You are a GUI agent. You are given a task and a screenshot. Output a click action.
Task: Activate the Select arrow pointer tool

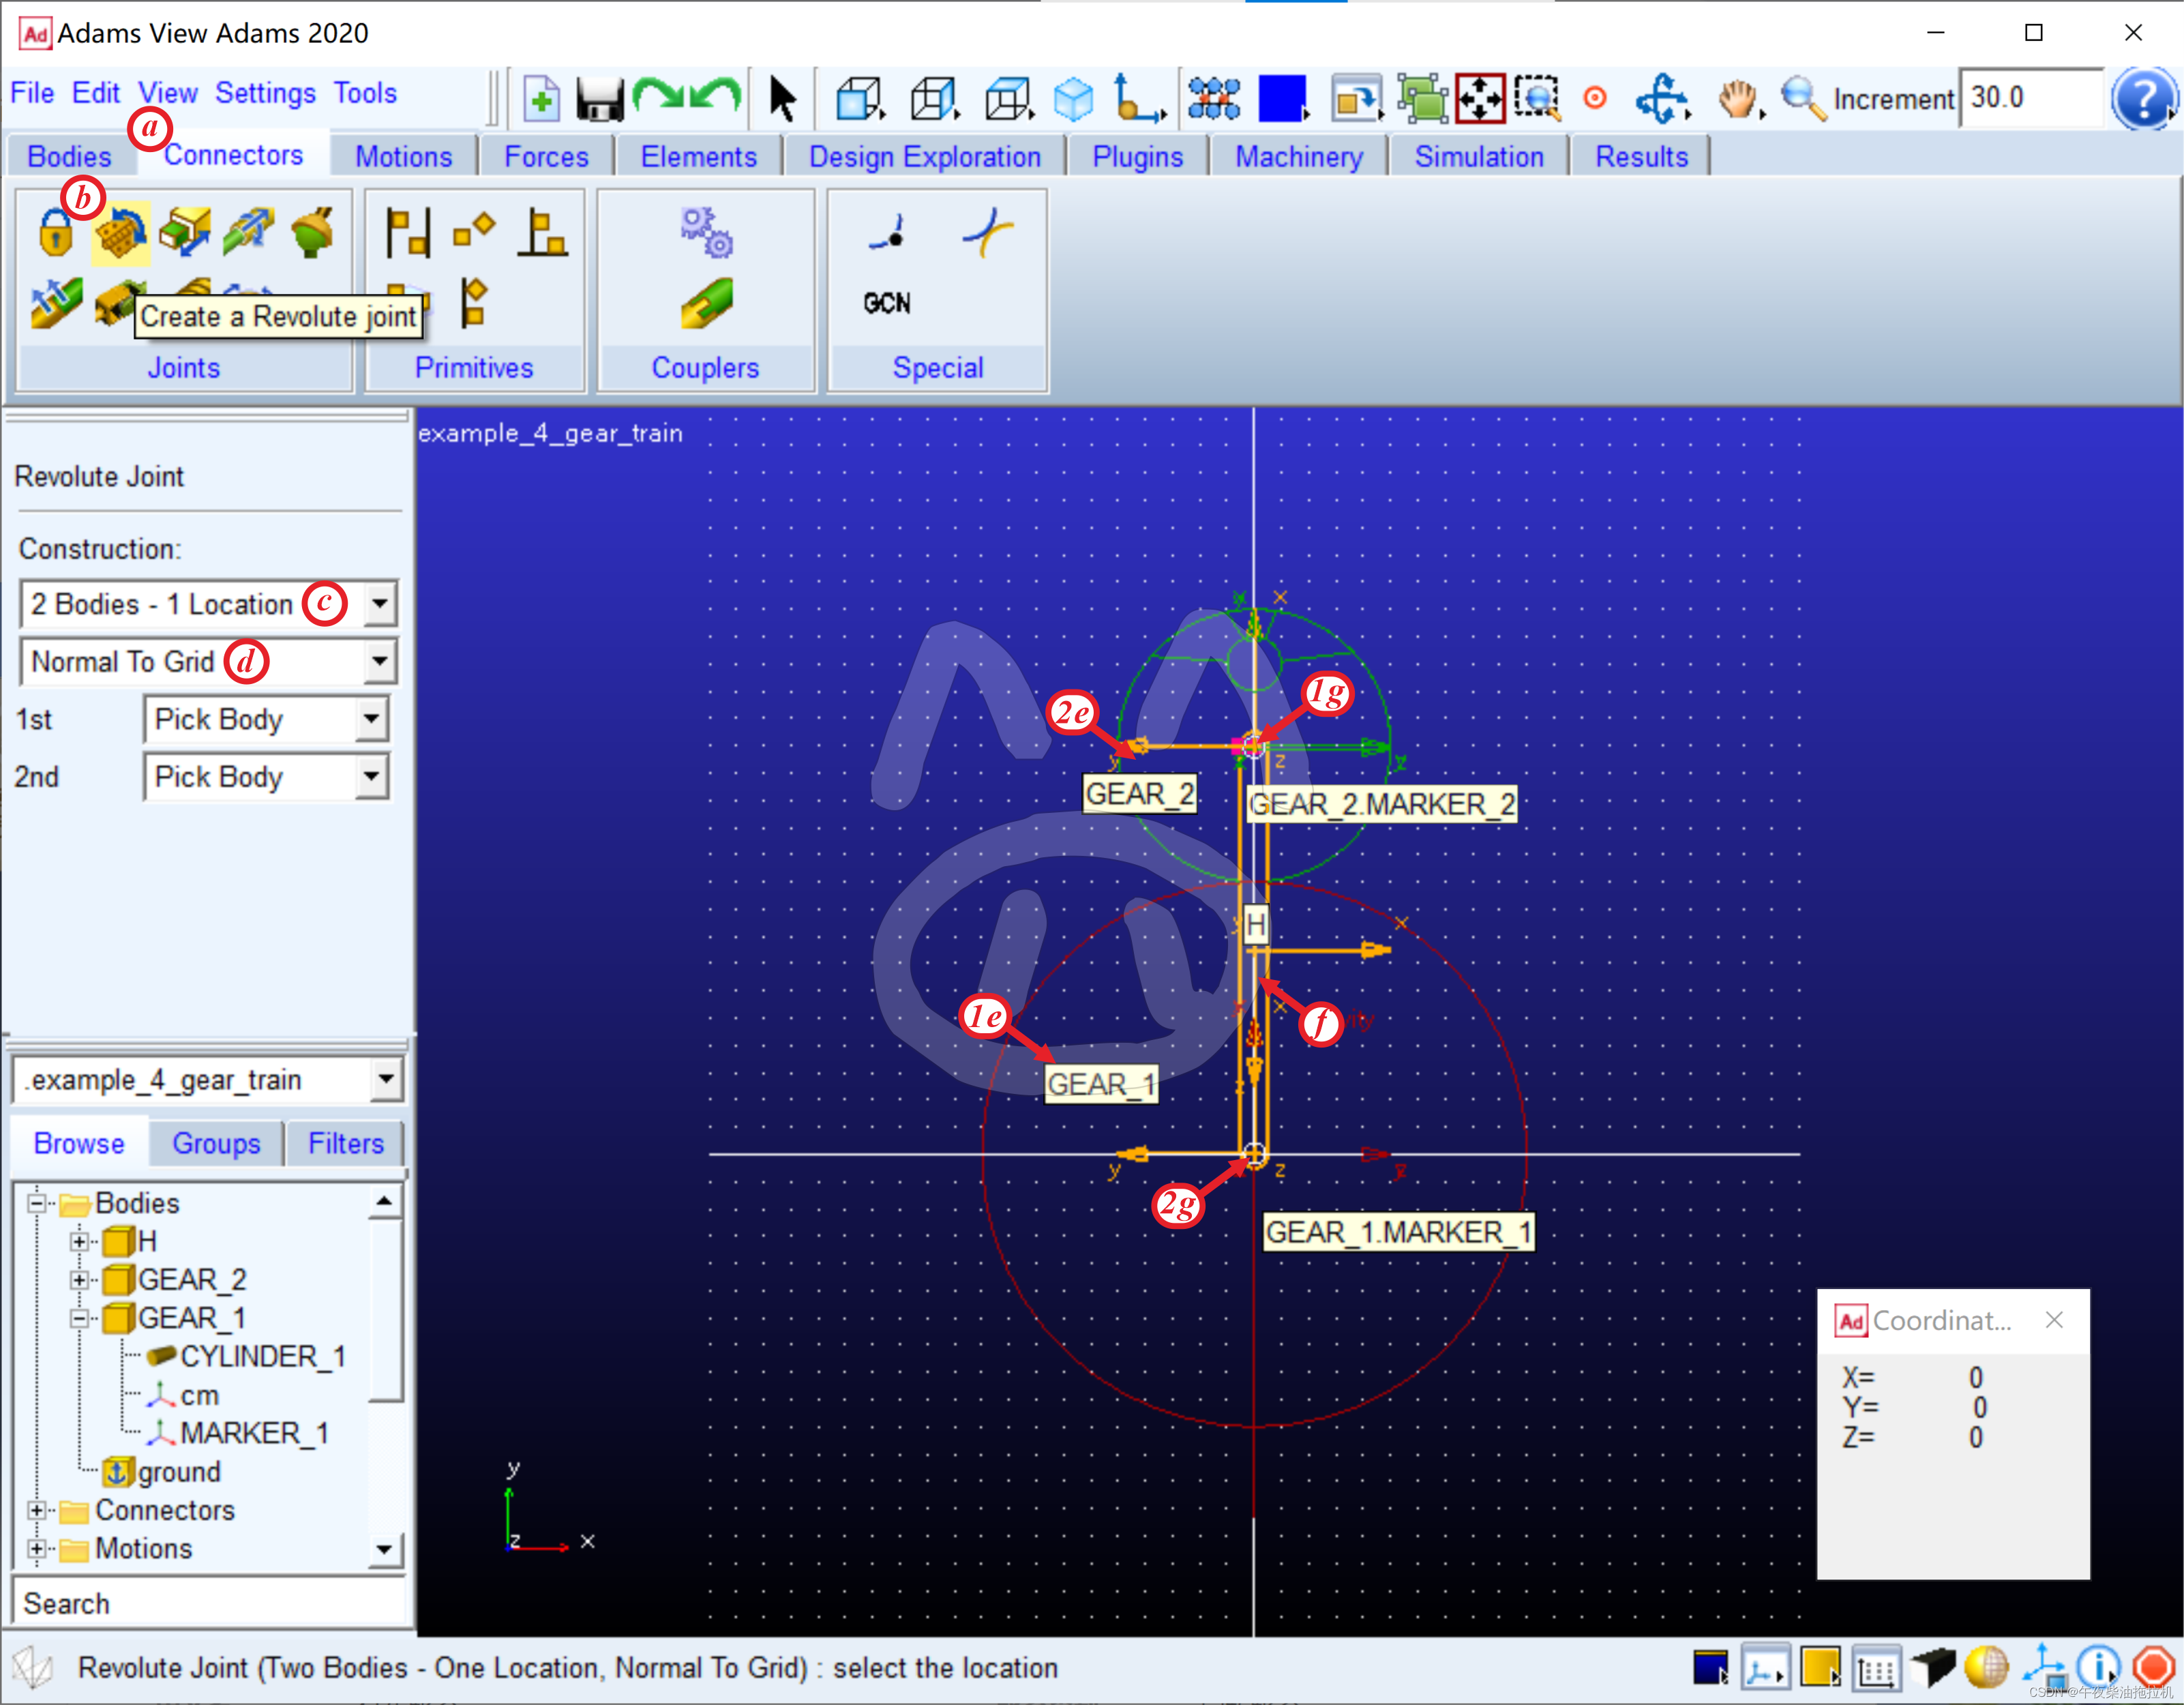pos(783,99)
